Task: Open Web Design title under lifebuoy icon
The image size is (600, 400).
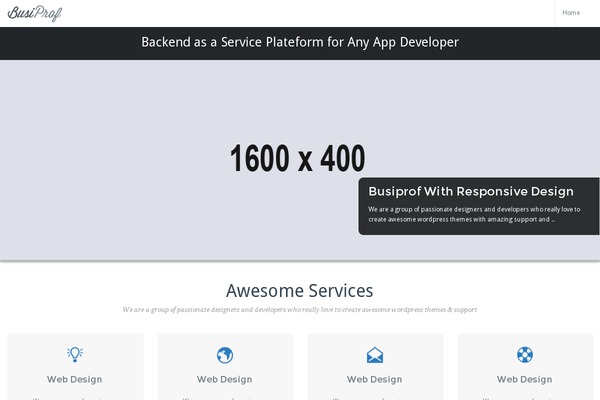Action: pyautogui.click(x=525, y=379)
